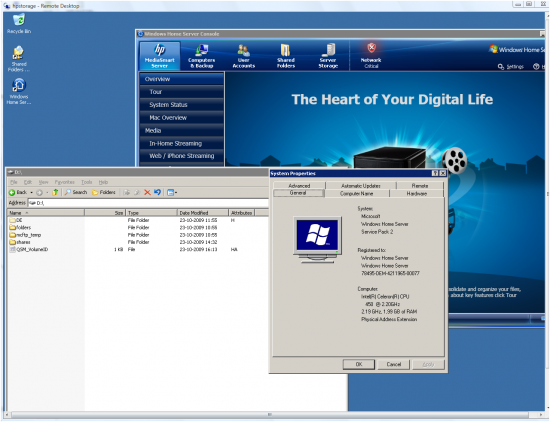This screenshot has width=550, height=422.
Task: Sort by the Size column header
Action: coord(105,213)
